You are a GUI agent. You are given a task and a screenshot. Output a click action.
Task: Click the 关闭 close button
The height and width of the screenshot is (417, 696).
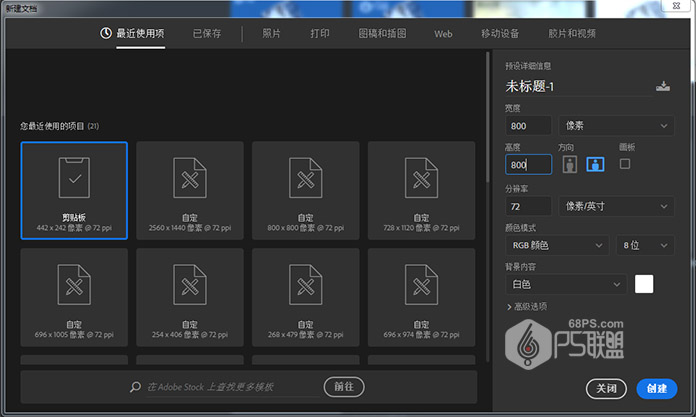click(x=606, y=389)
